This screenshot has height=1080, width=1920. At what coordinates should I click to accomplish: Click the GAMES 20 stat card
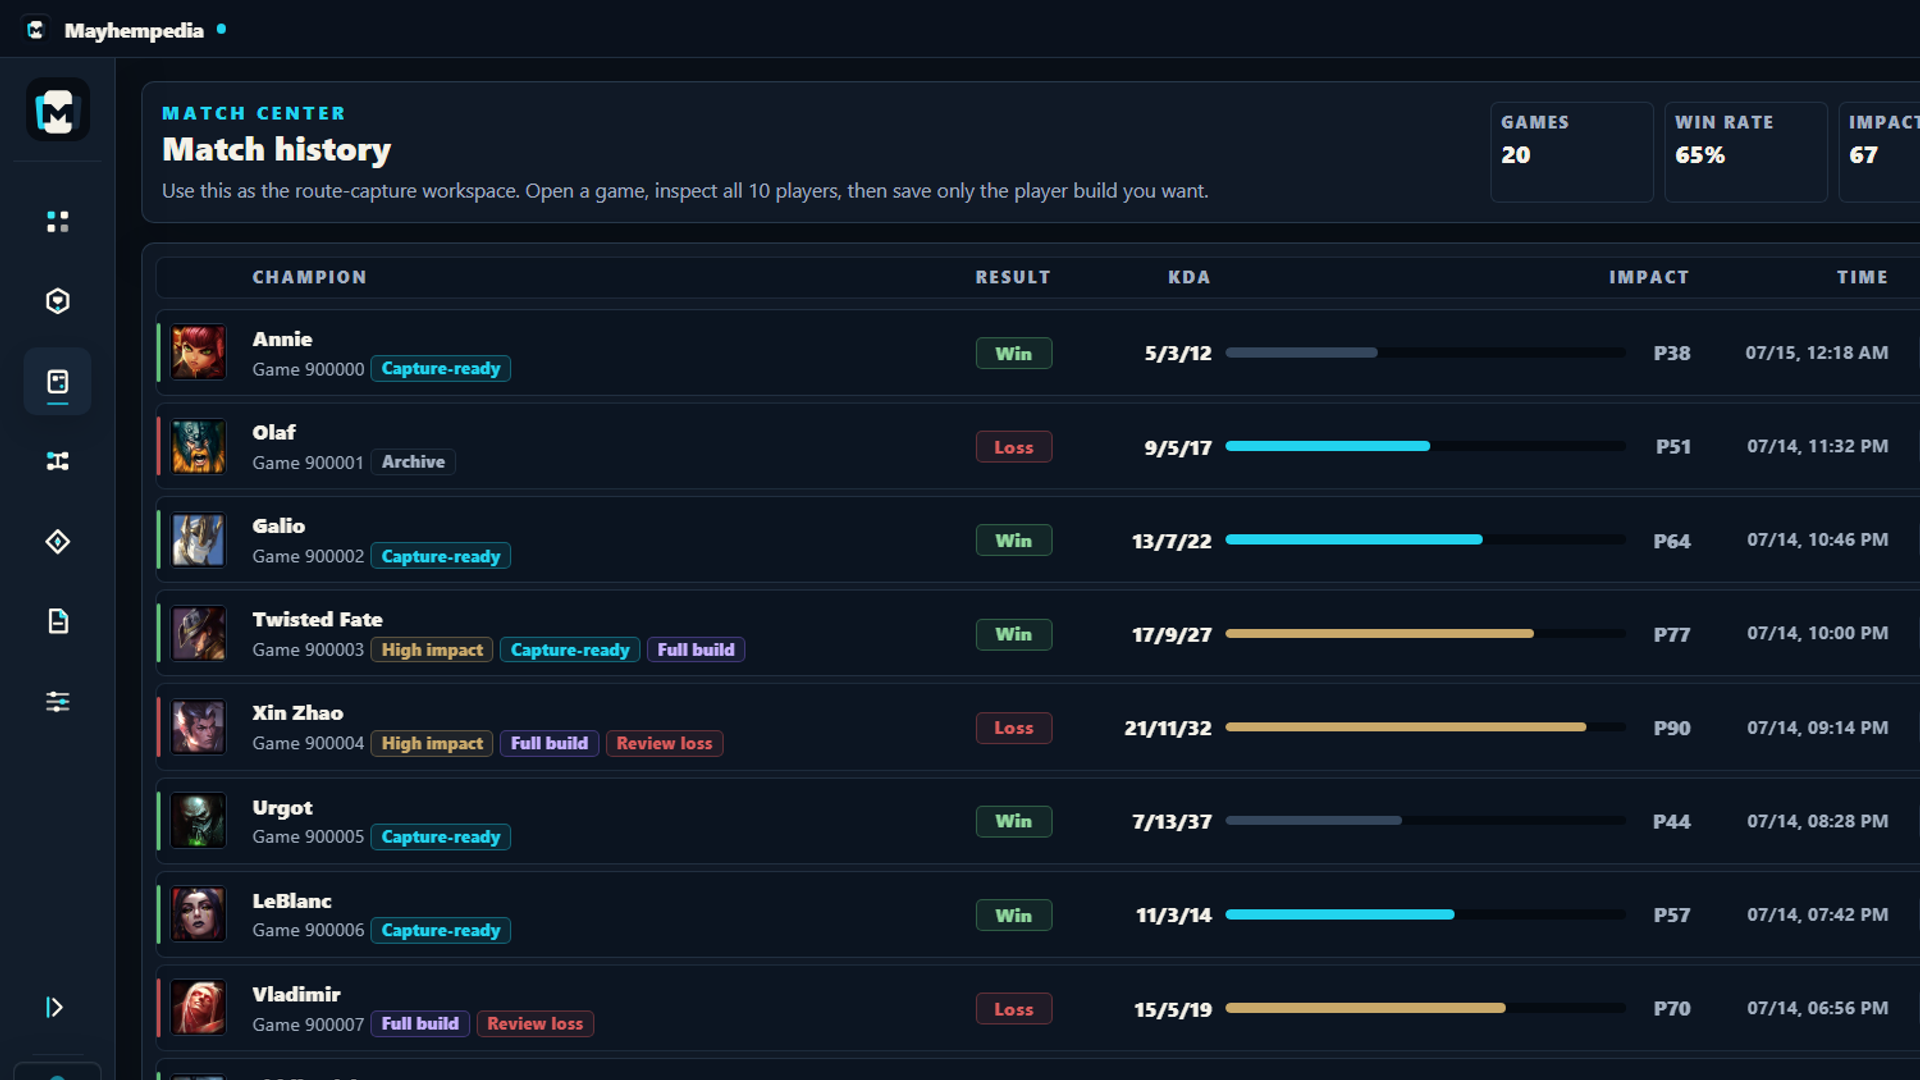tap(1571, 152)
